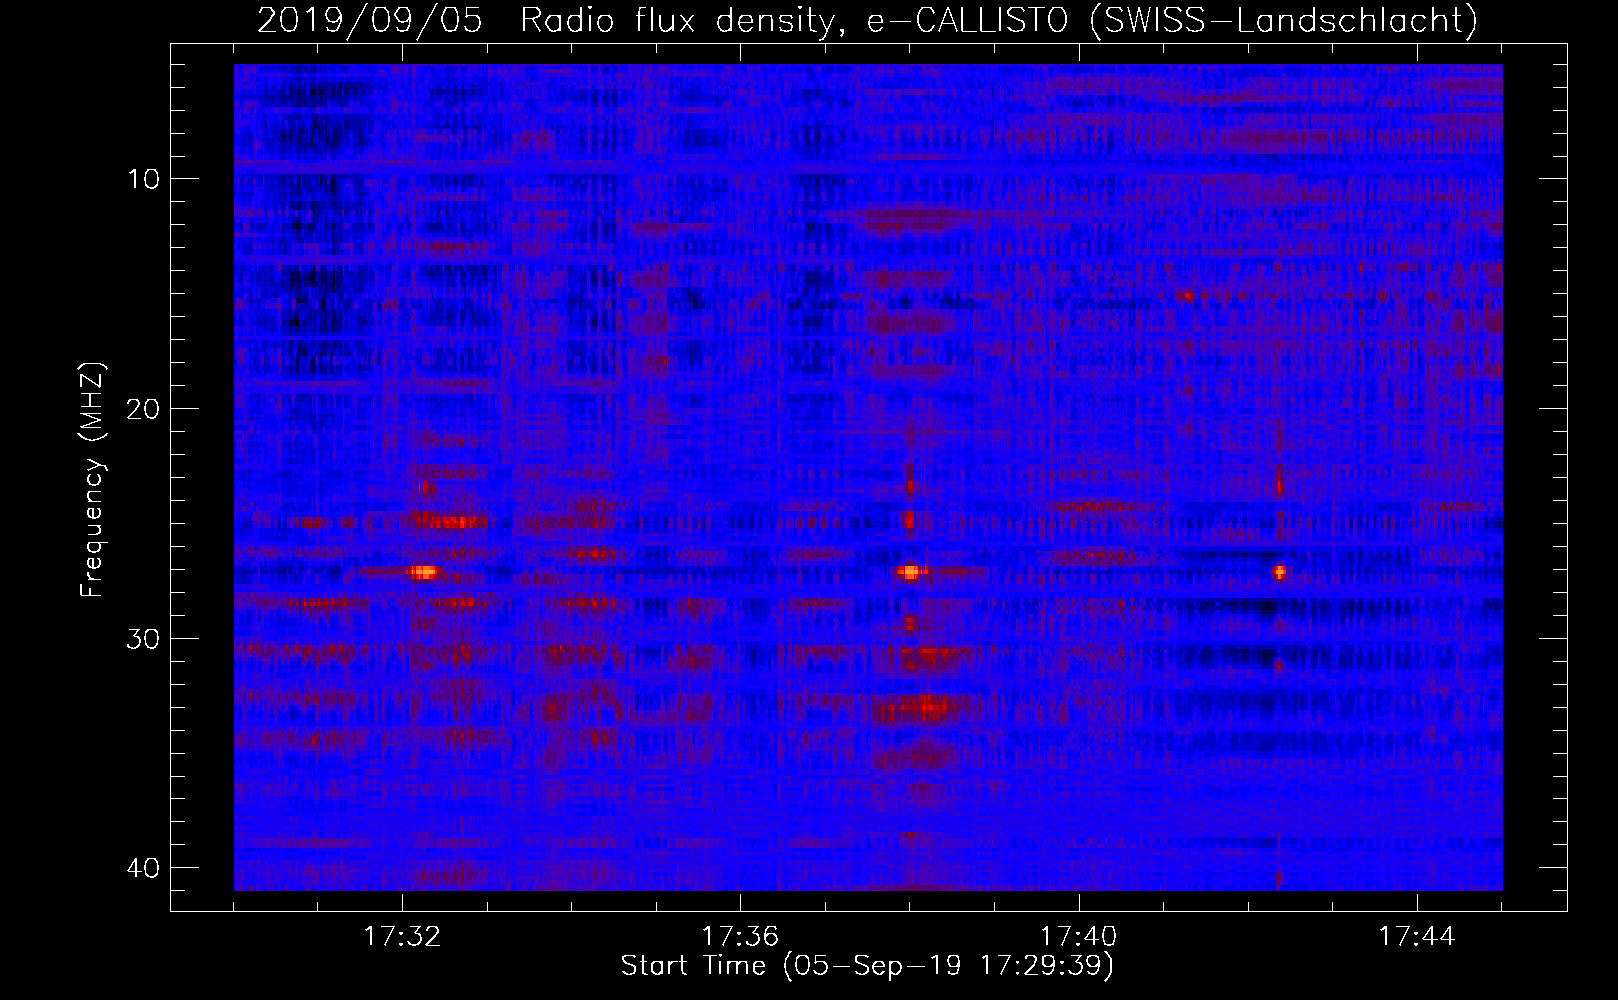Image resolution: width=1618 pixels, height=1000 pixels.
Task: Click the 17:36 time tick label
Action: pyautogui.click(x=740, y=936)
